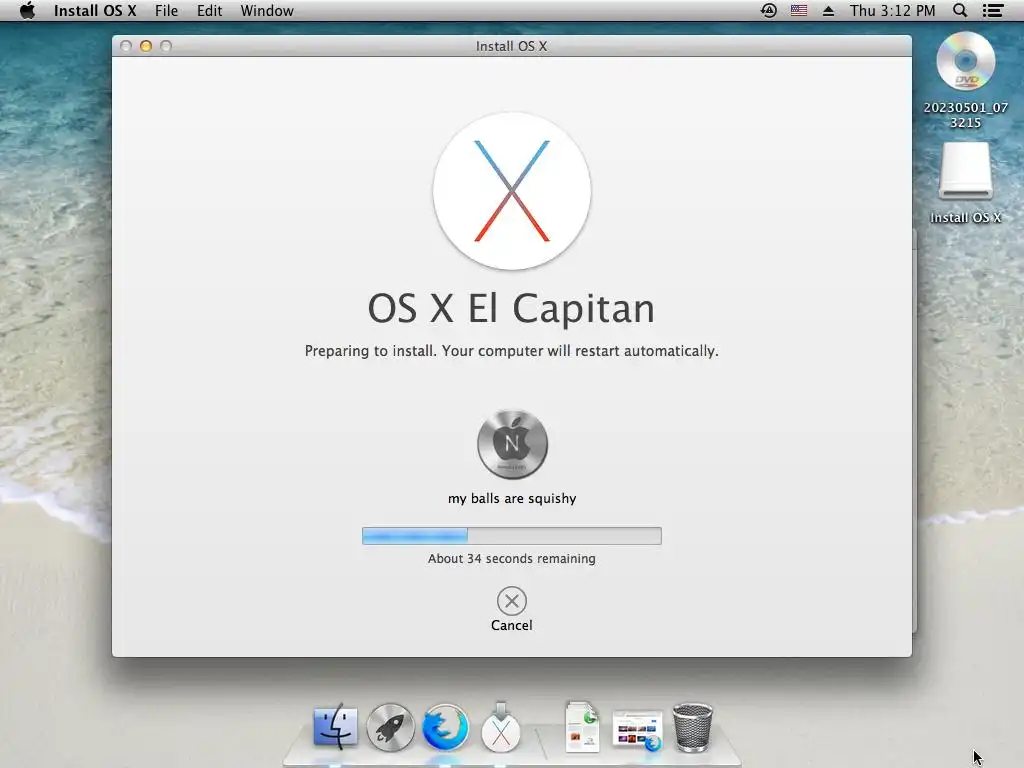This screenshot has width=1024, height=768.
Task: Open the Apple menu
Action: [x=27, y=10]
